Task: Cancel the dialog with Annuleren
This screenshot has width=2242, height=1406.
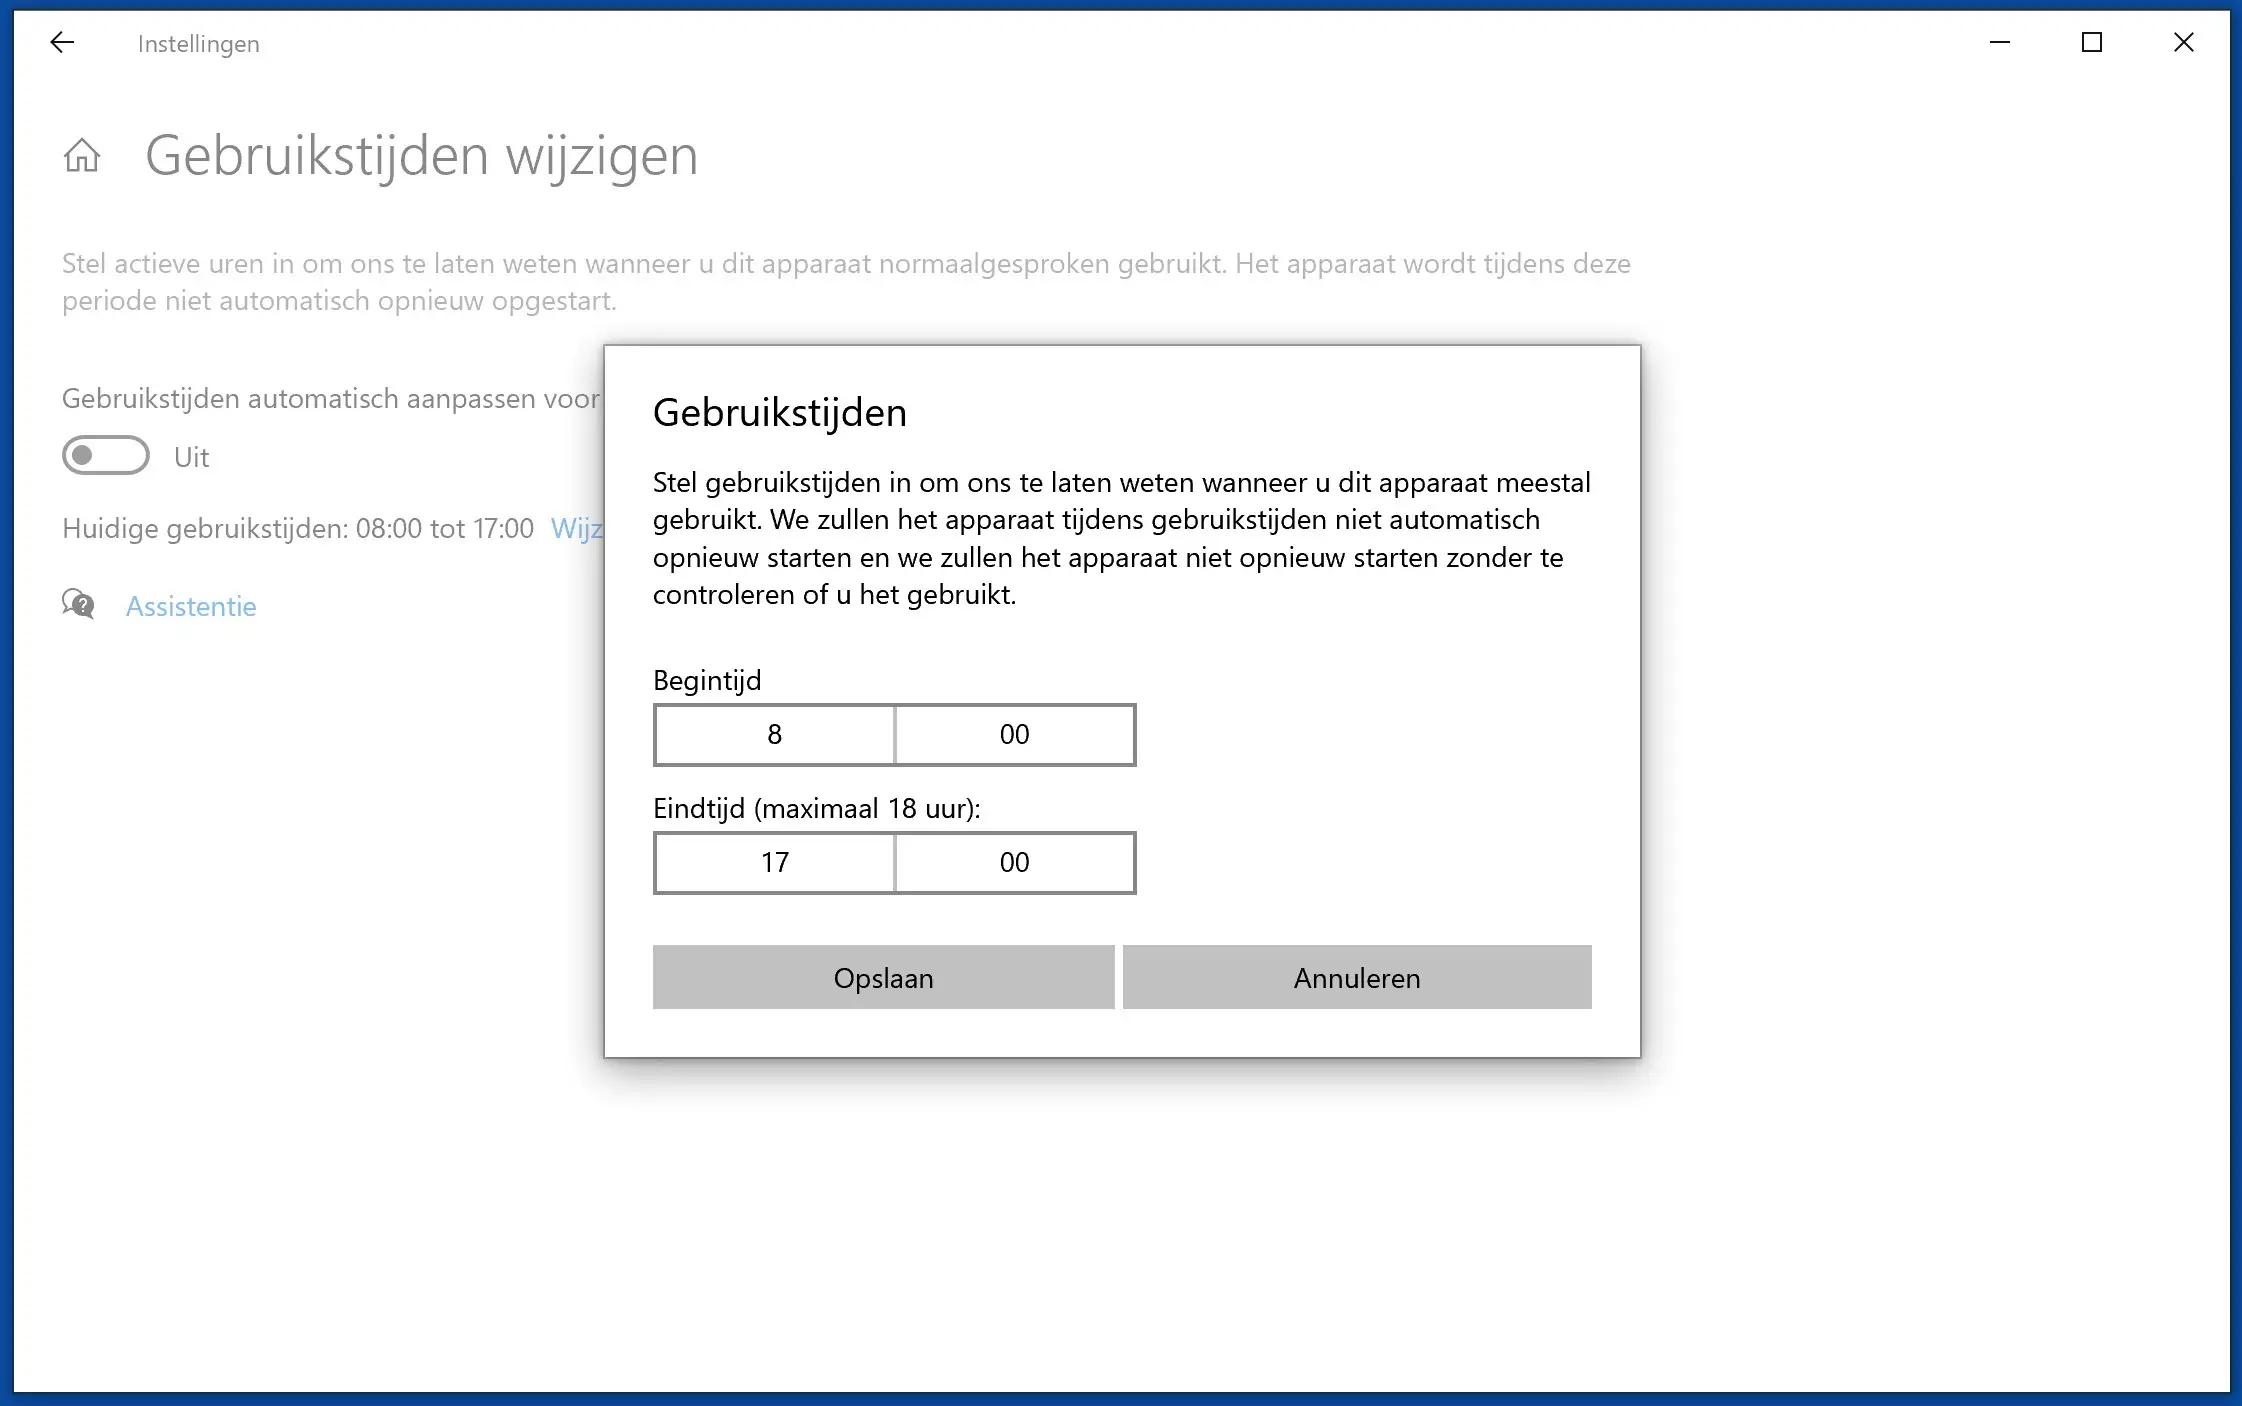Action: coord(1357,977)
